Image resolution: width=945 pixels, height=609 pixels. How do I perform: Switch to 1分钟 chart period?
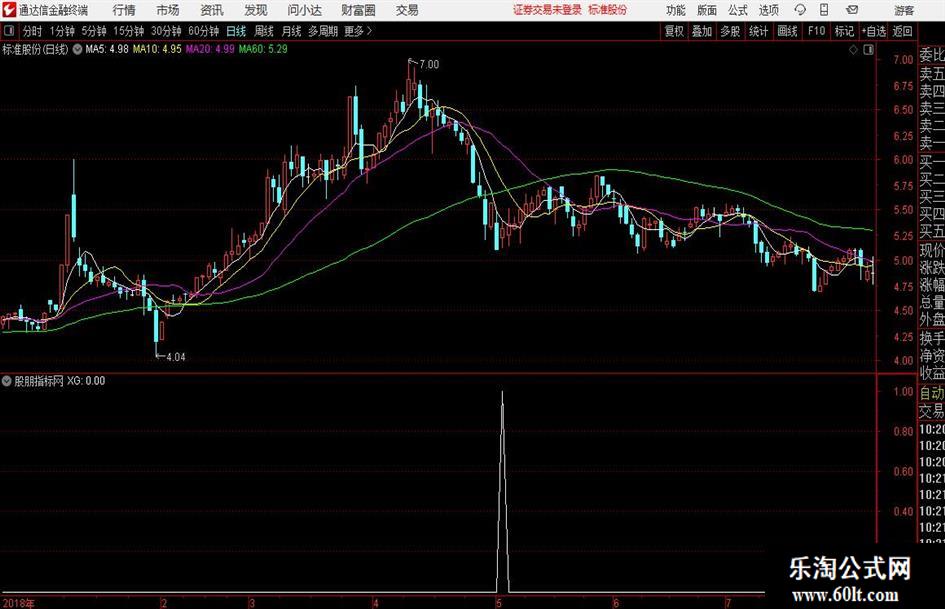click(62, 31)
